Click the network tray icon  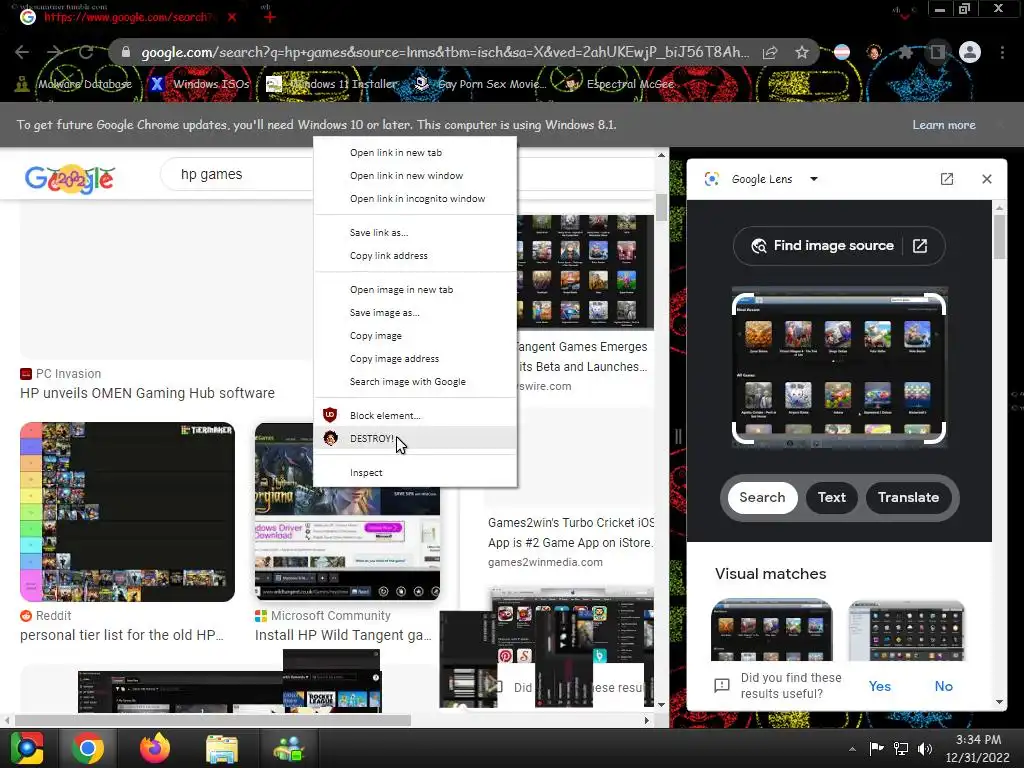[901, 748]
